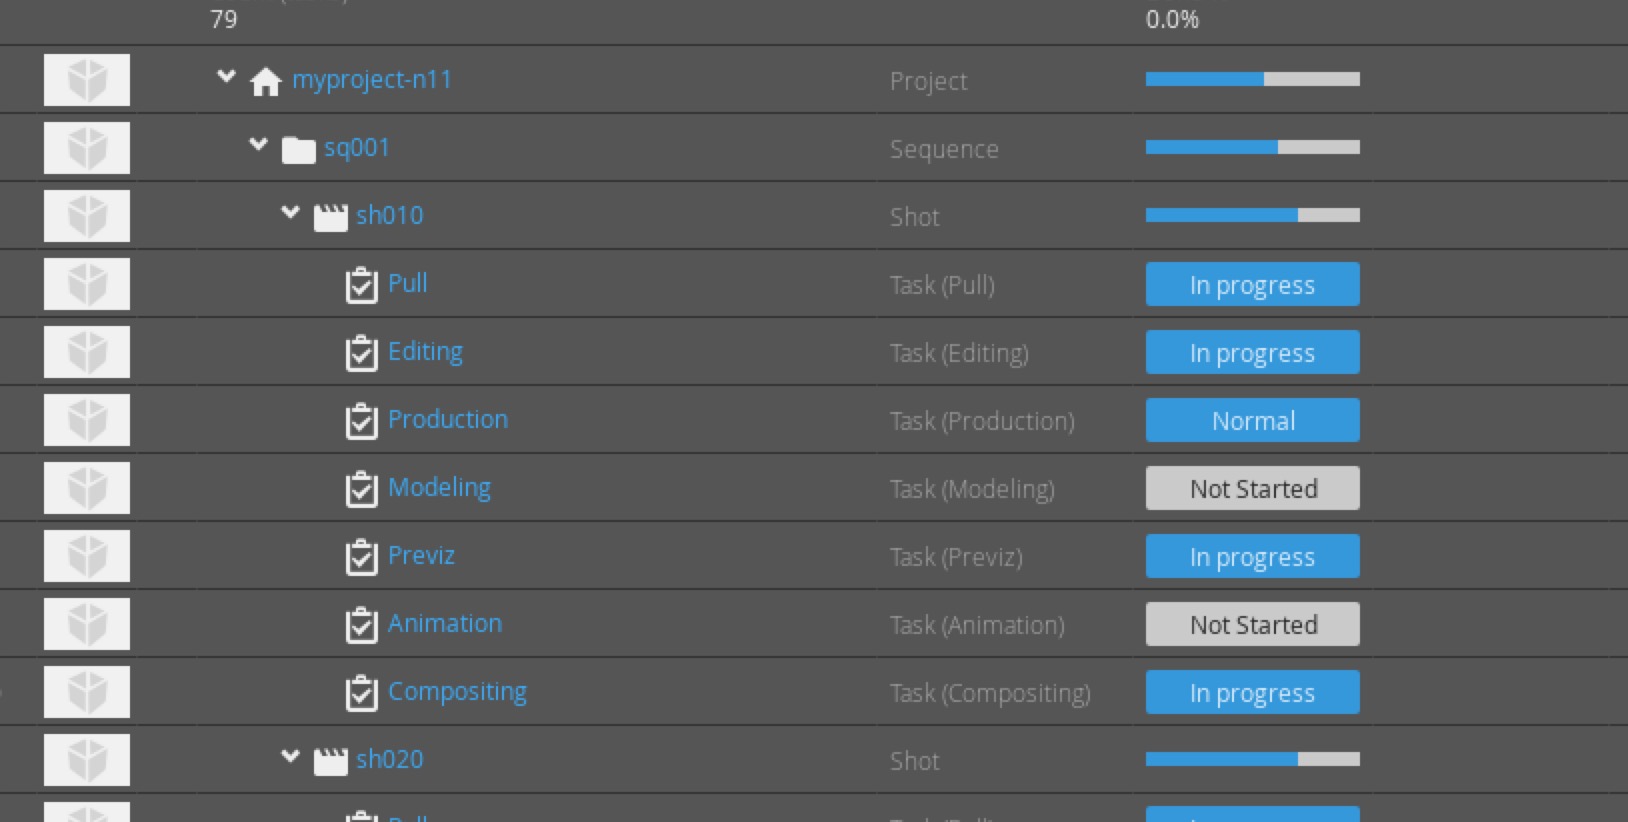Screen dimensions: 1628x822
Task: Click the clipboard task icon beside Pull
Action: click(x=362, y=285)
